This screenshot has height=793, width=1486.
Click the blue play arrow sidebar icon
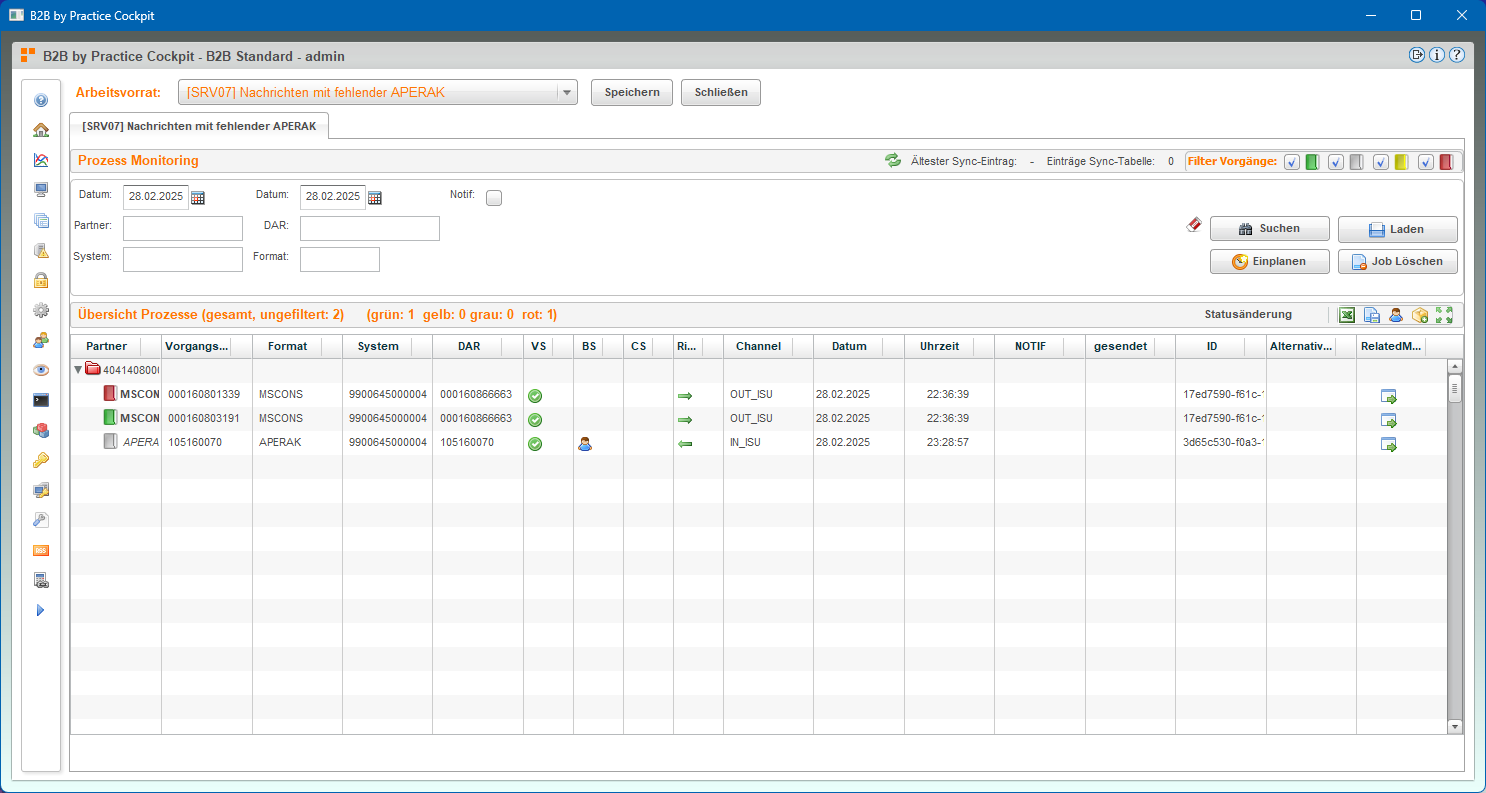point(41,610)
